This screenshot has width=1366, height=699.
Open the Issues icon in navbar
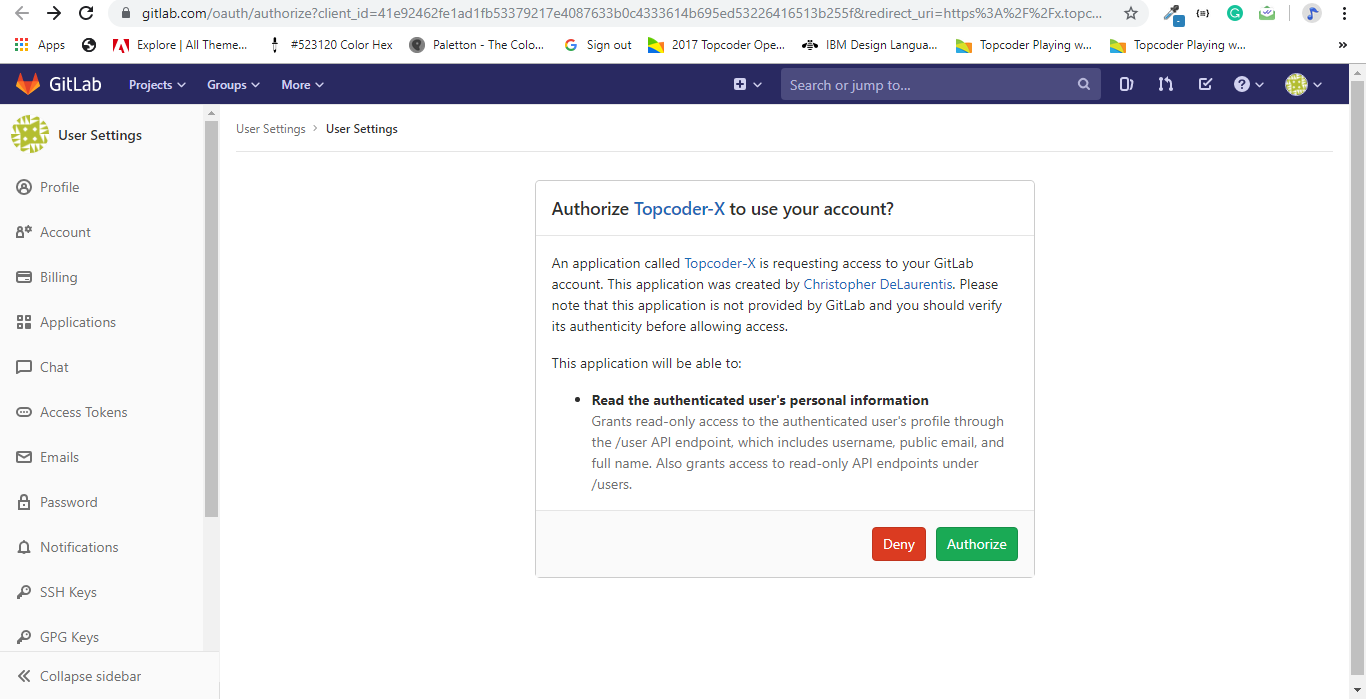1126,85
